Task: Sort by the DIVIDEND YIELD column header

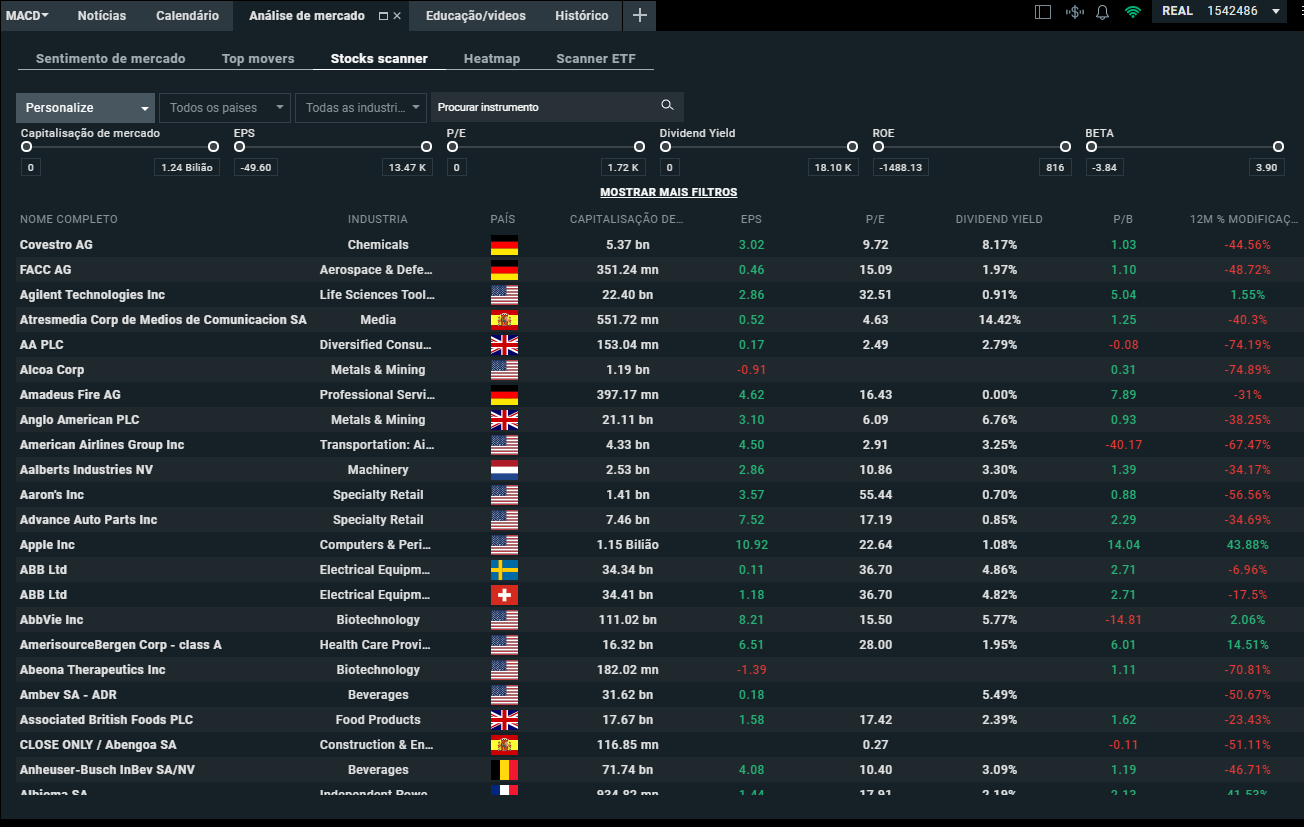Action: point(999,219)
